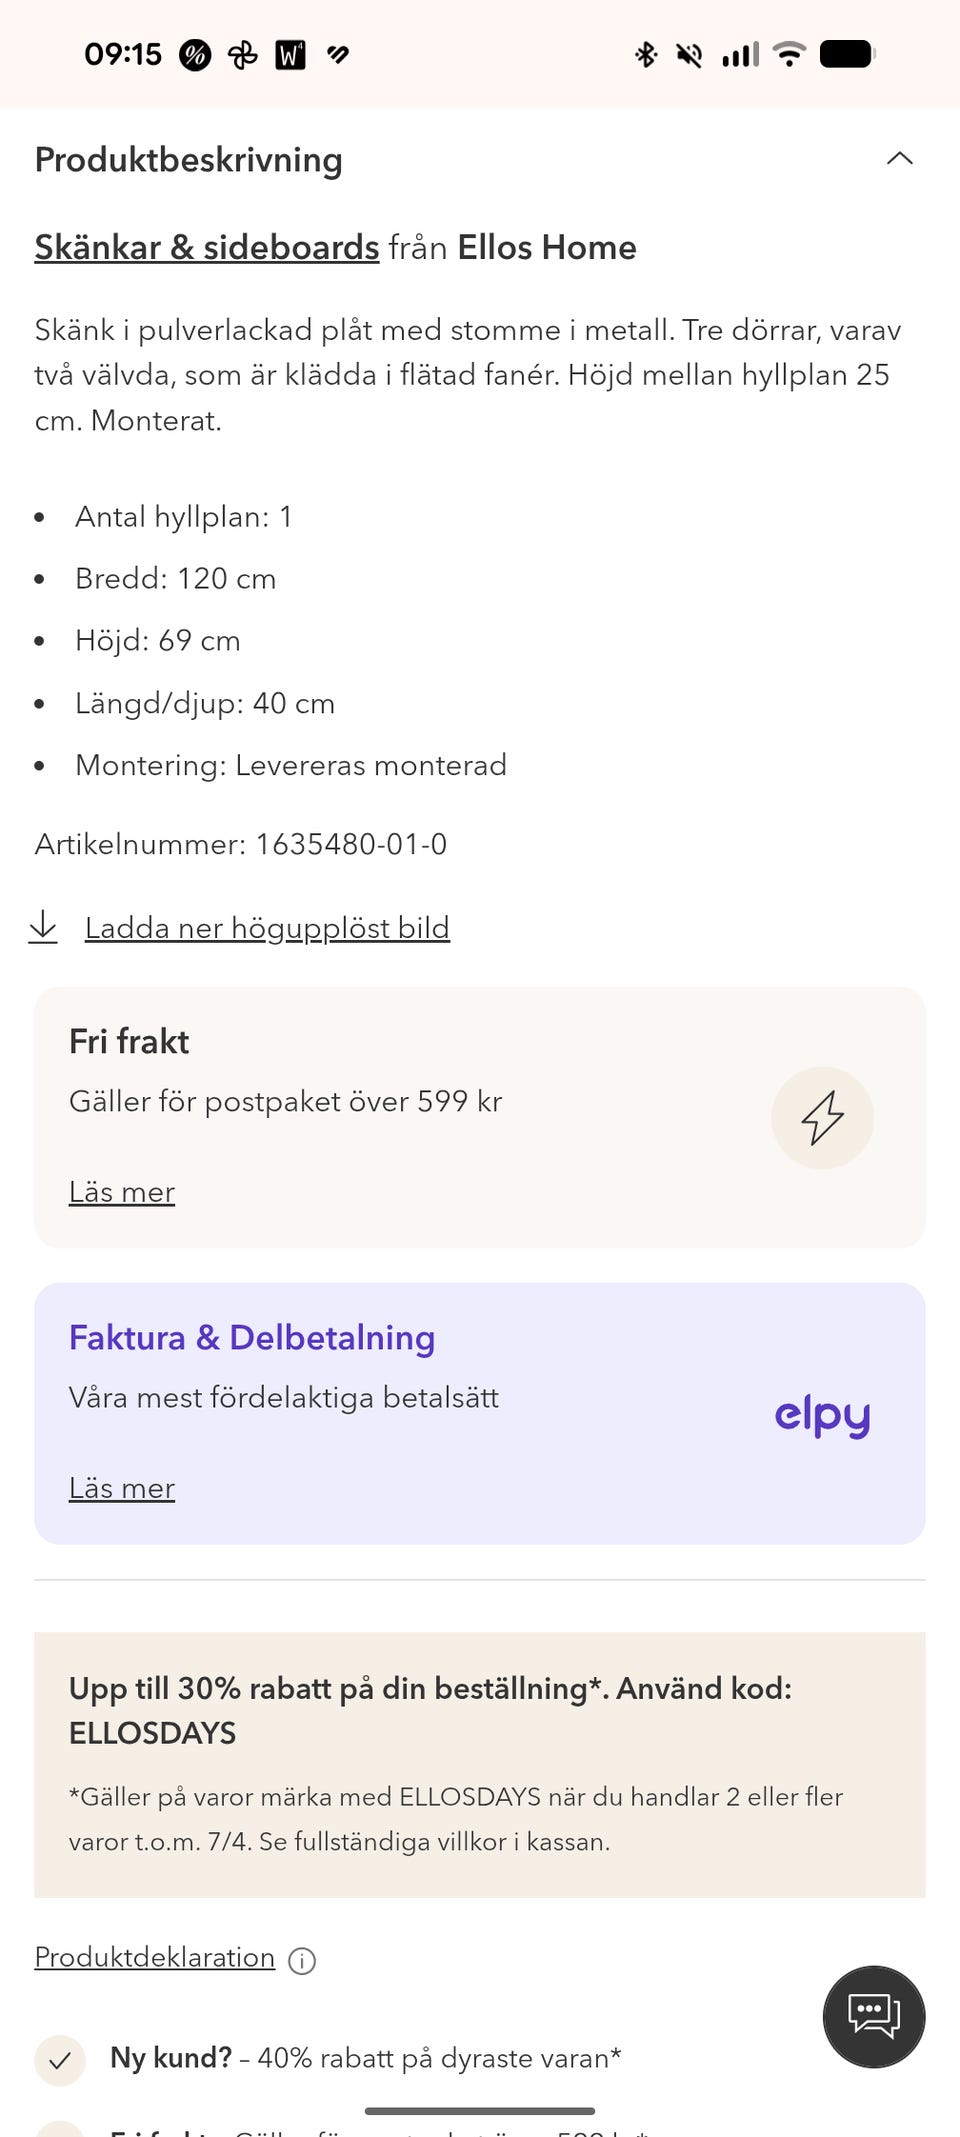Tap the Wi-Fi status icon
Image resolution: width=960 pixels, height=2137 pixels.
pyautogui.click(x=790, y=54)
